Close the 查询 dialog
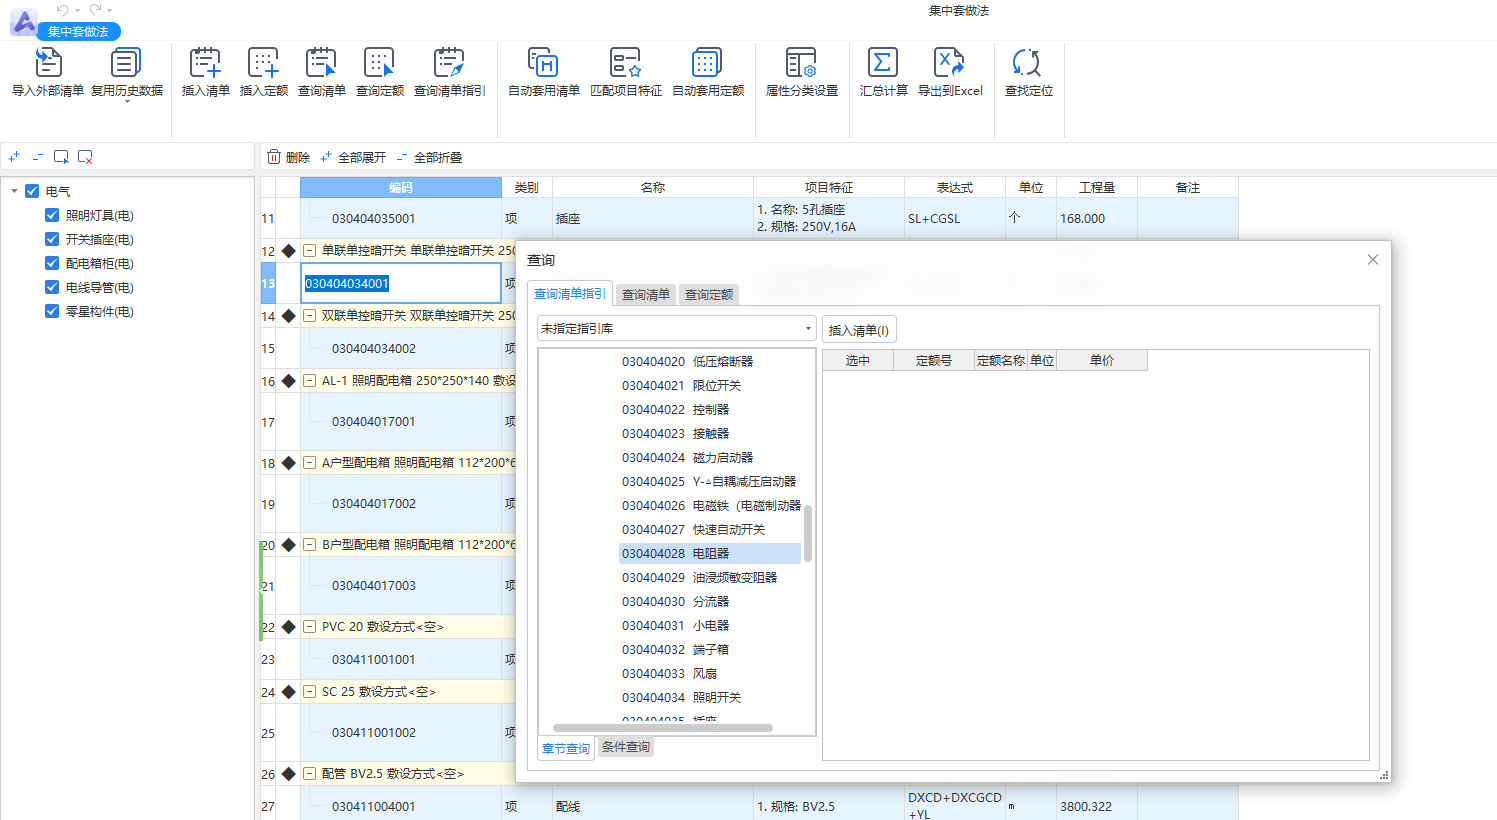The height and width of the screenshot is (820, 1497). coord(1373,260)
